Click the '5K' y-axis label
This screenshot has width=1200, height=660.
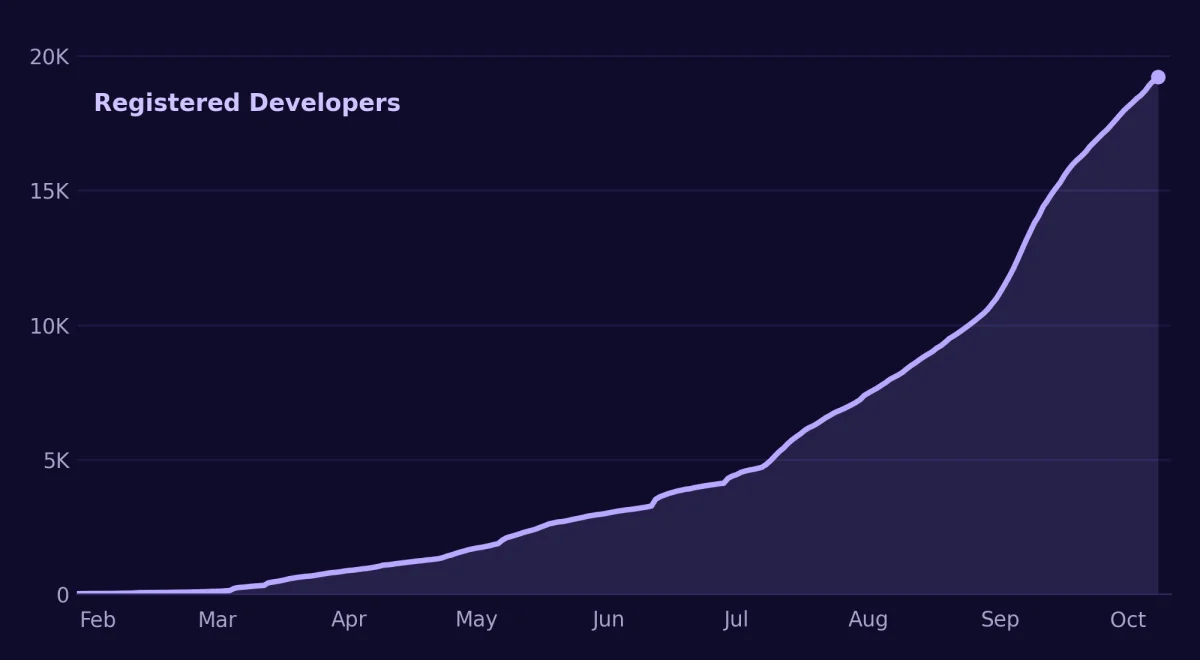[x=55, y=461]
